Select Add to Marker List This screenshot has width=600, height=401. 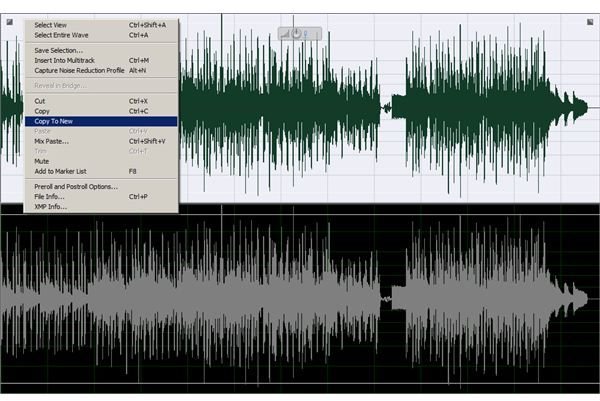click(101, 171)
